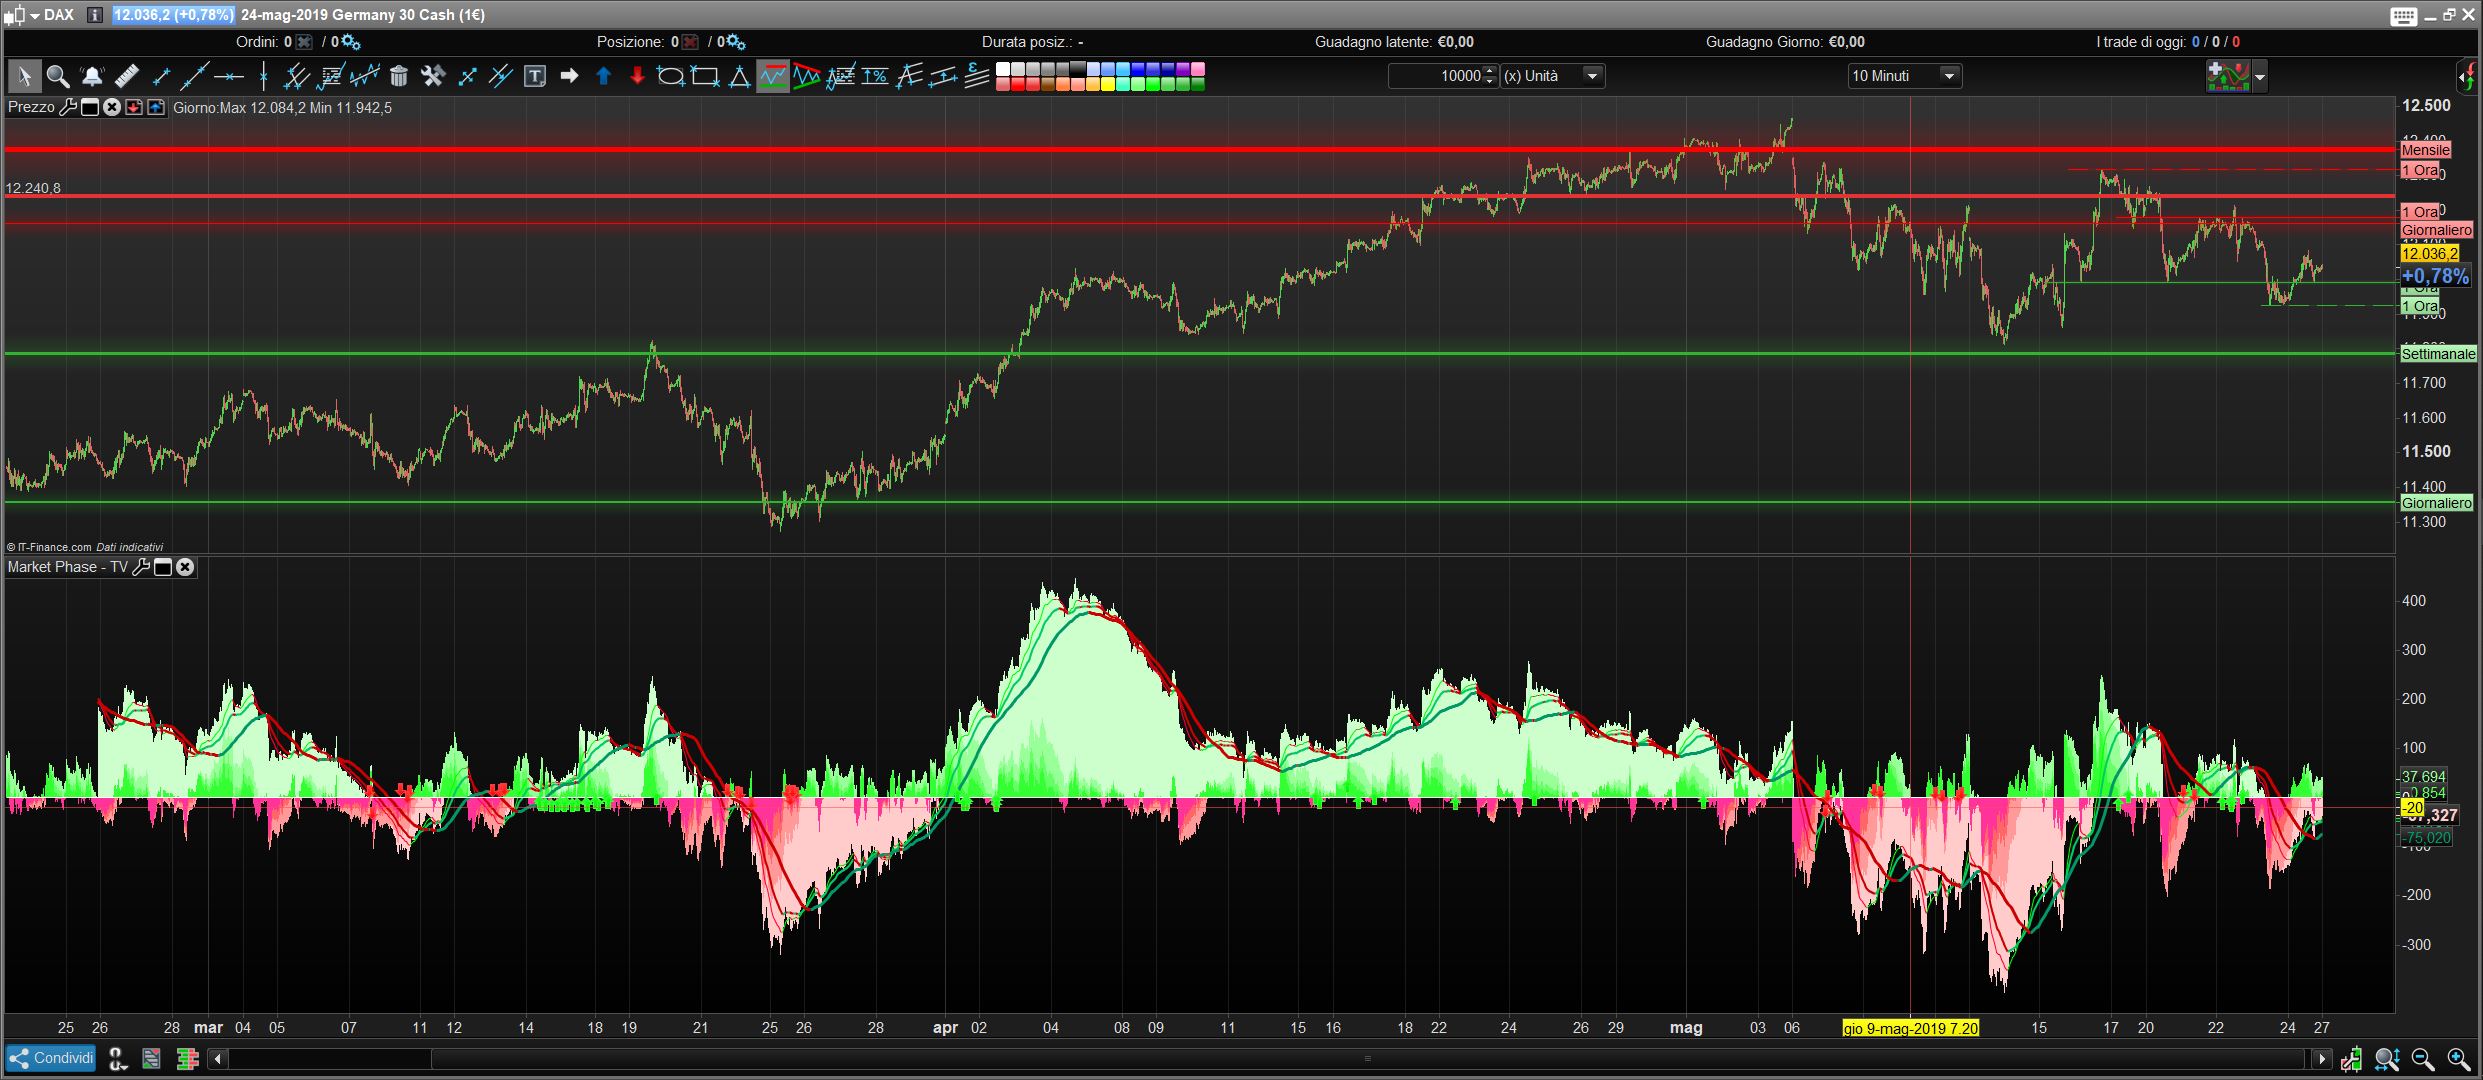Expand the trading mode dropdown arrow top right
Screen dimensions: 2483x1080
pyautogui.click(x=2260, y=76)
